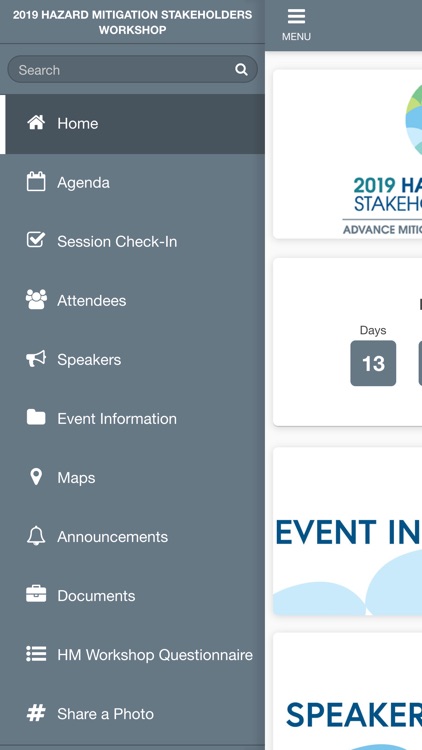422x750 pixels.
Task: Click the Home house icon
Action: 36,123
